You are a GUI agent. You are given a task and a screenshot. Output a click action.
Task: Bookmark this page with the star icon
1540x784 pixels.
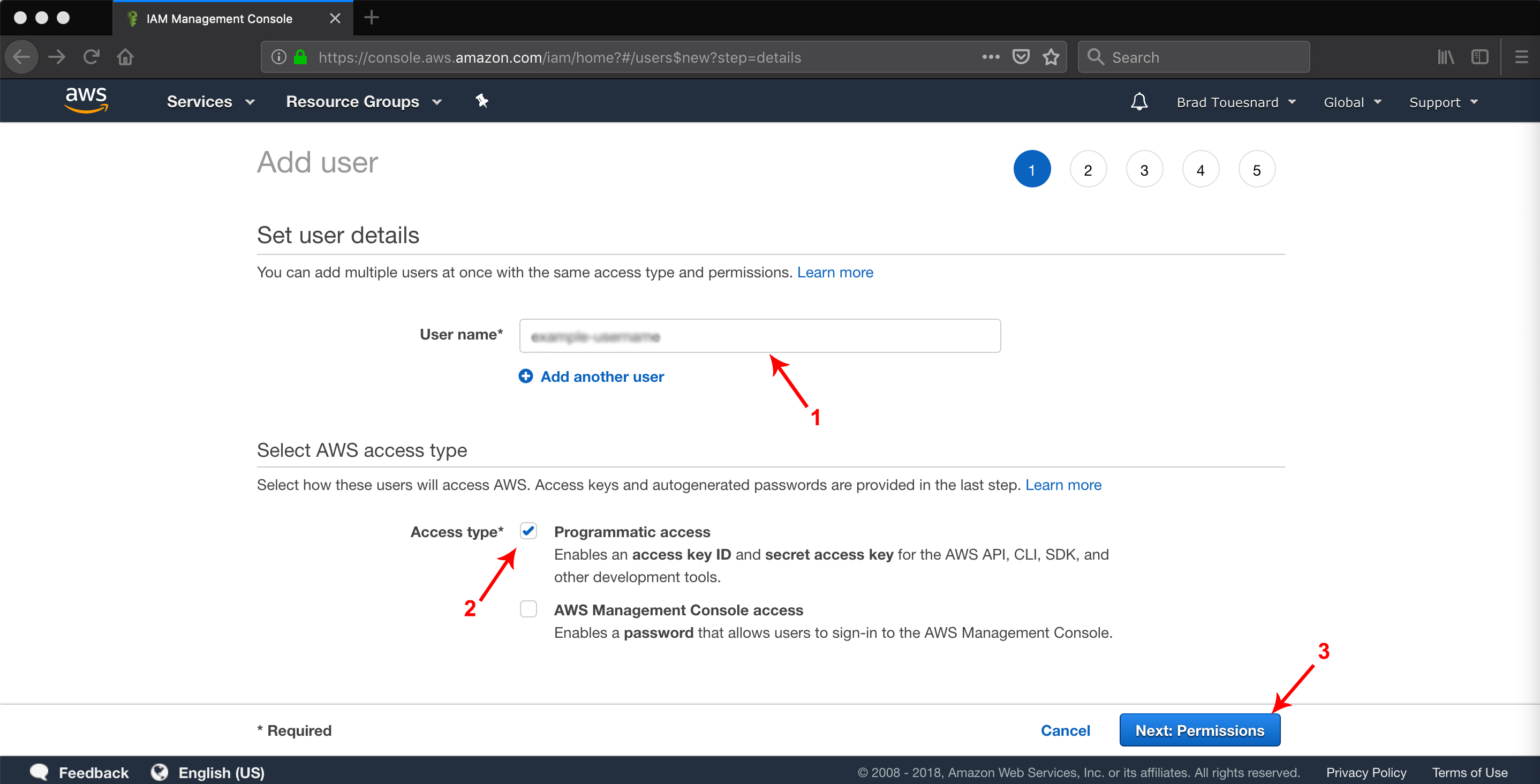coord(1051,57)
